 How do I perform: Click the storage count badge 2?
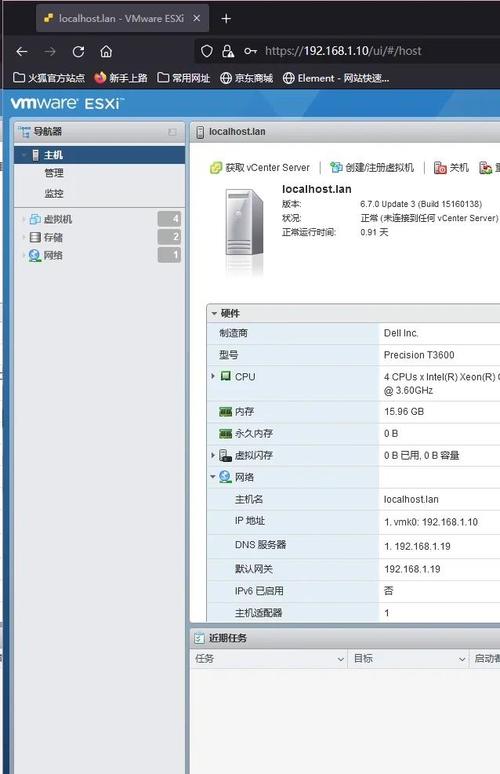point(169,237)
